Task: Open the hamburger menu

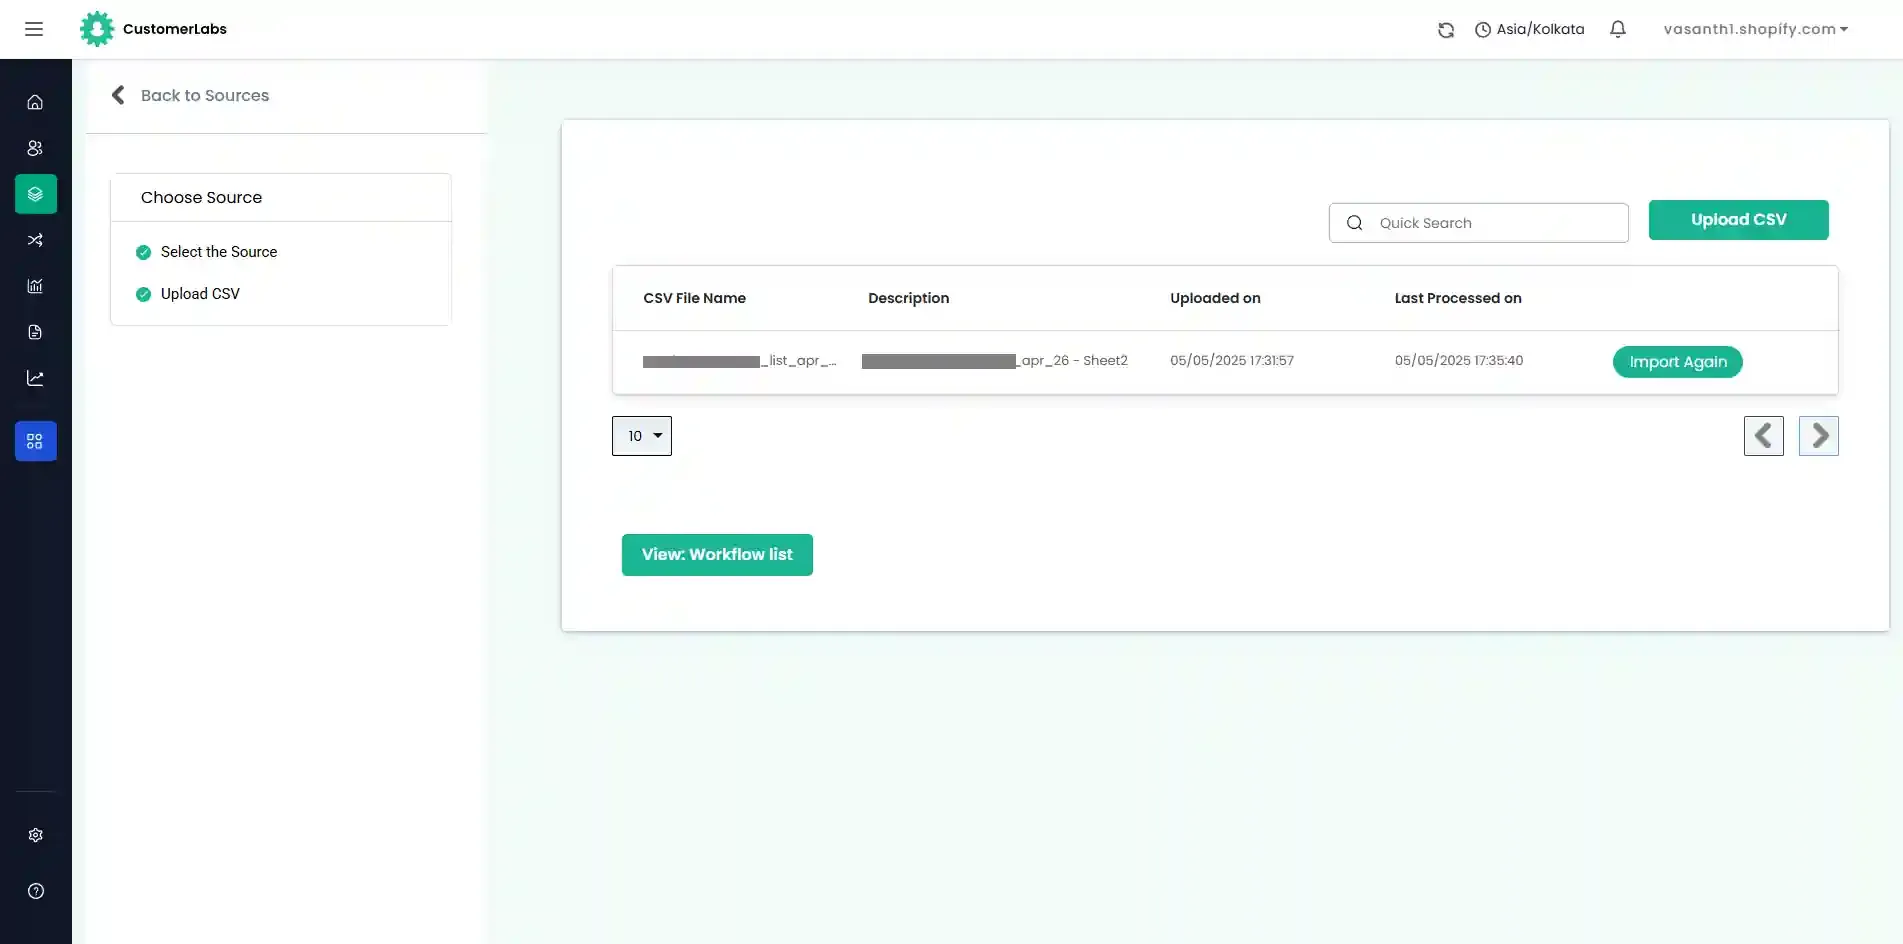Action: click(34, 29)
